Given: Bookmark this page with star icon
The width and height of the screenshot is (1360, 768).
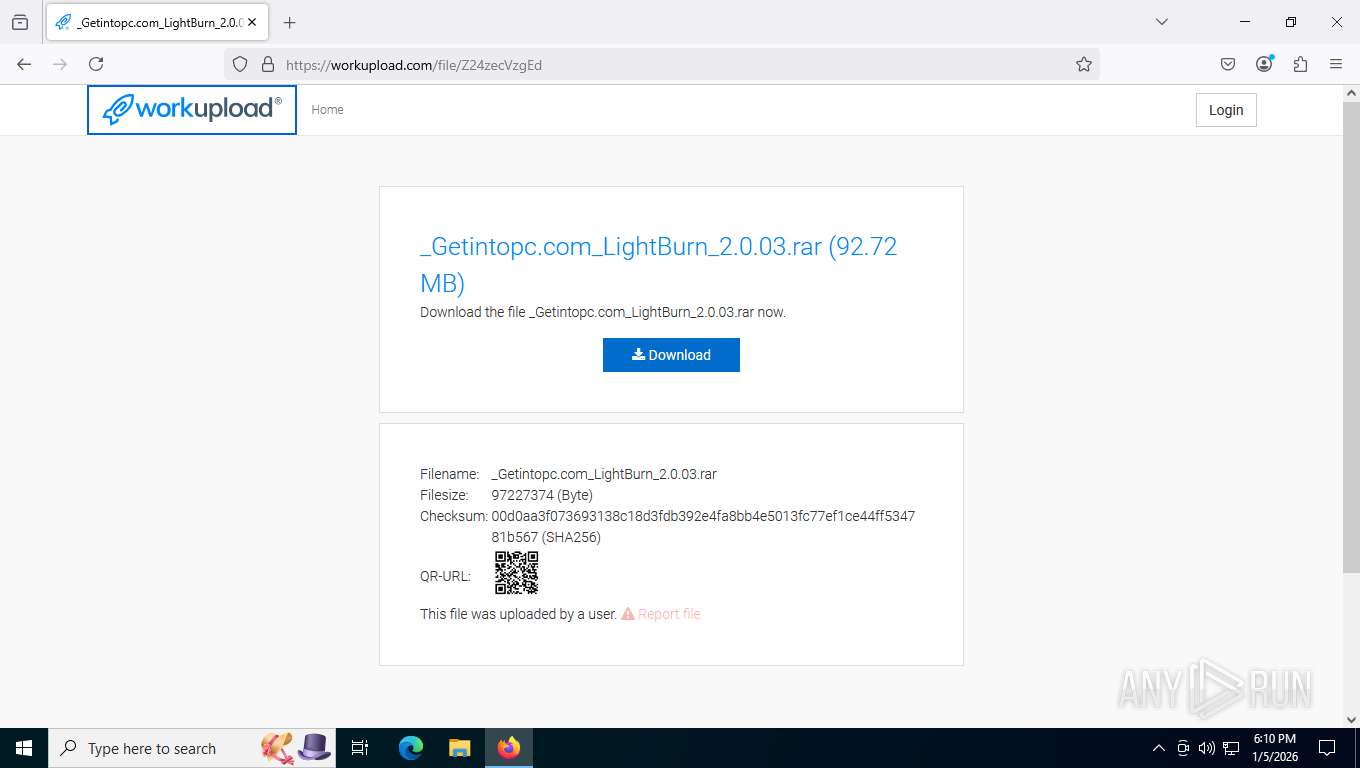Looking at the screenshot, I should tap(1084, 64).
